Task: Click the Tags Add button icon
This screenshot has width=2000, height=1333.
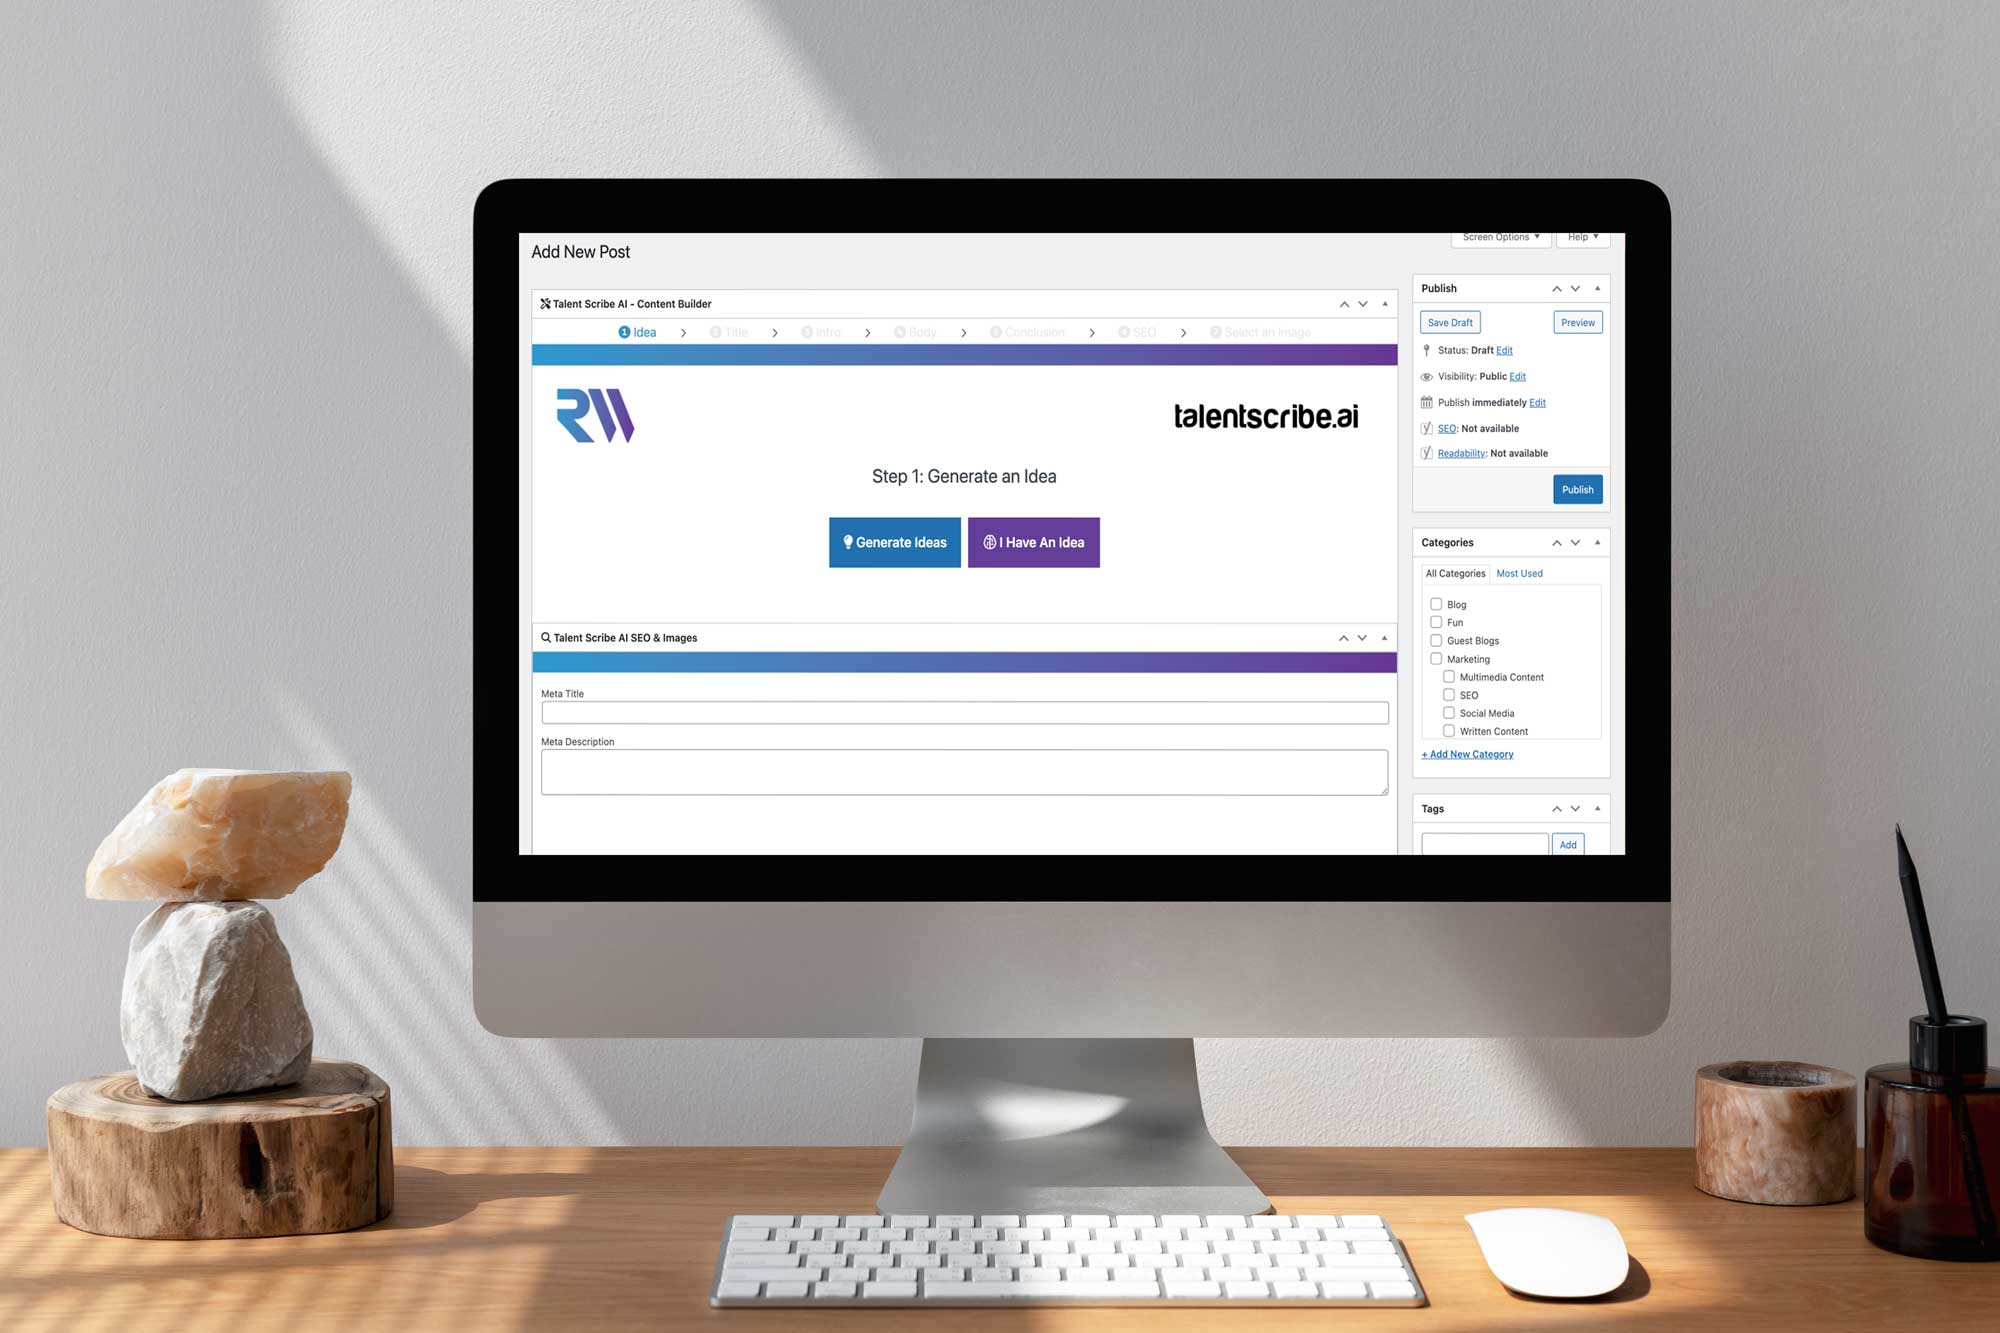Action: (x=1569, y=844)
